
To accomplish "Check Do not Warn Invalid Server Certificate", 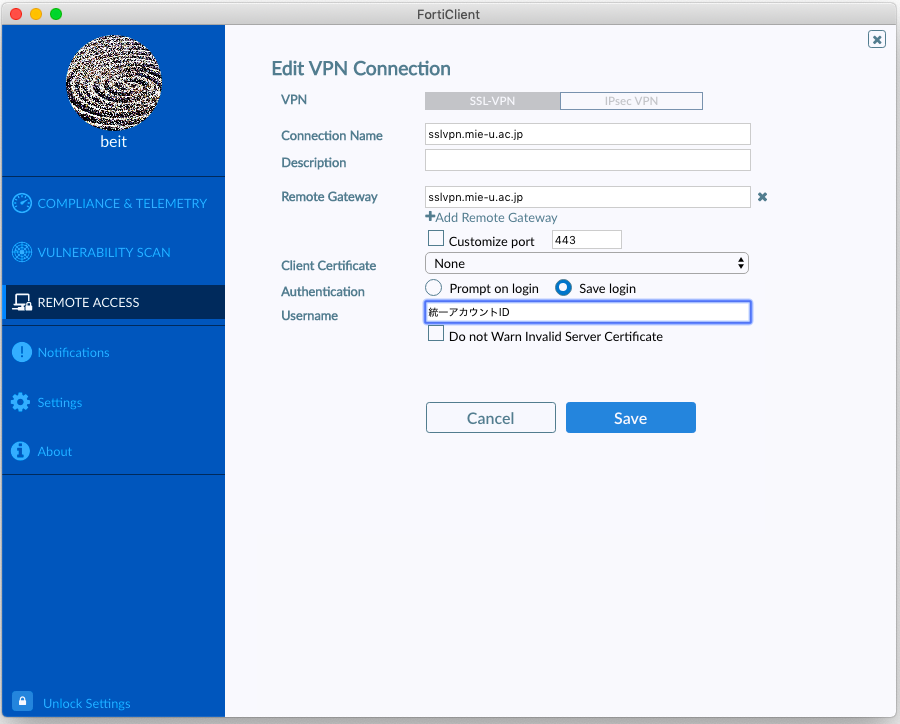I will click(x=436, y=333).
